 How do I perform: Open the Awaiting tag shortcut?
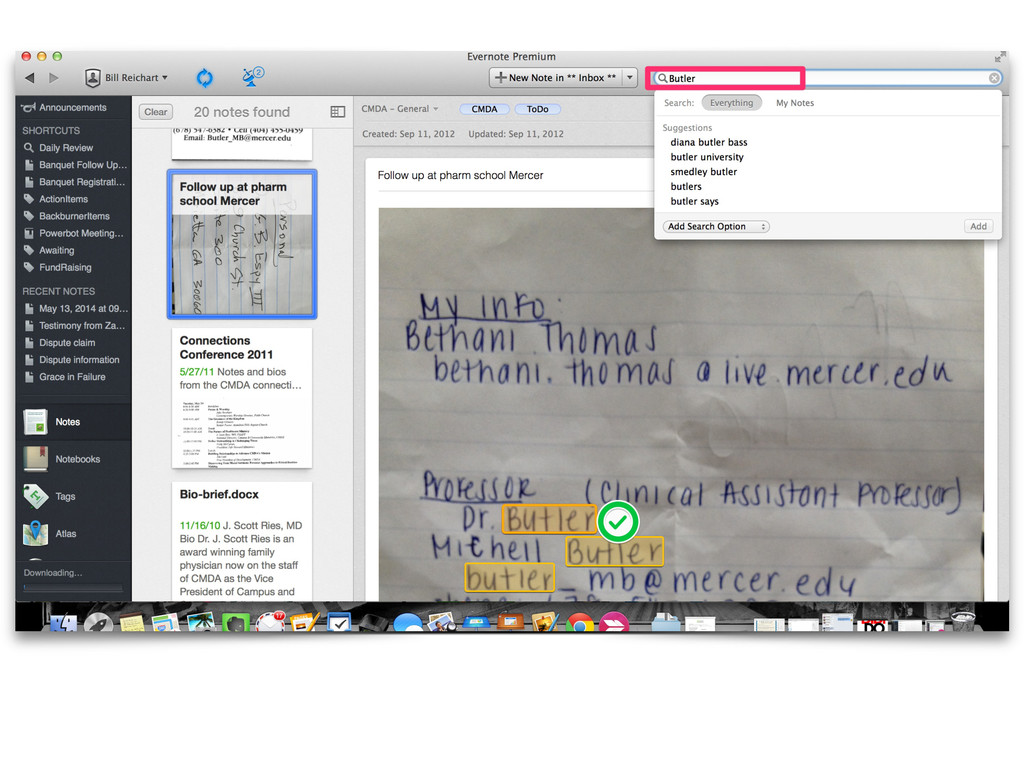[56, 250]
